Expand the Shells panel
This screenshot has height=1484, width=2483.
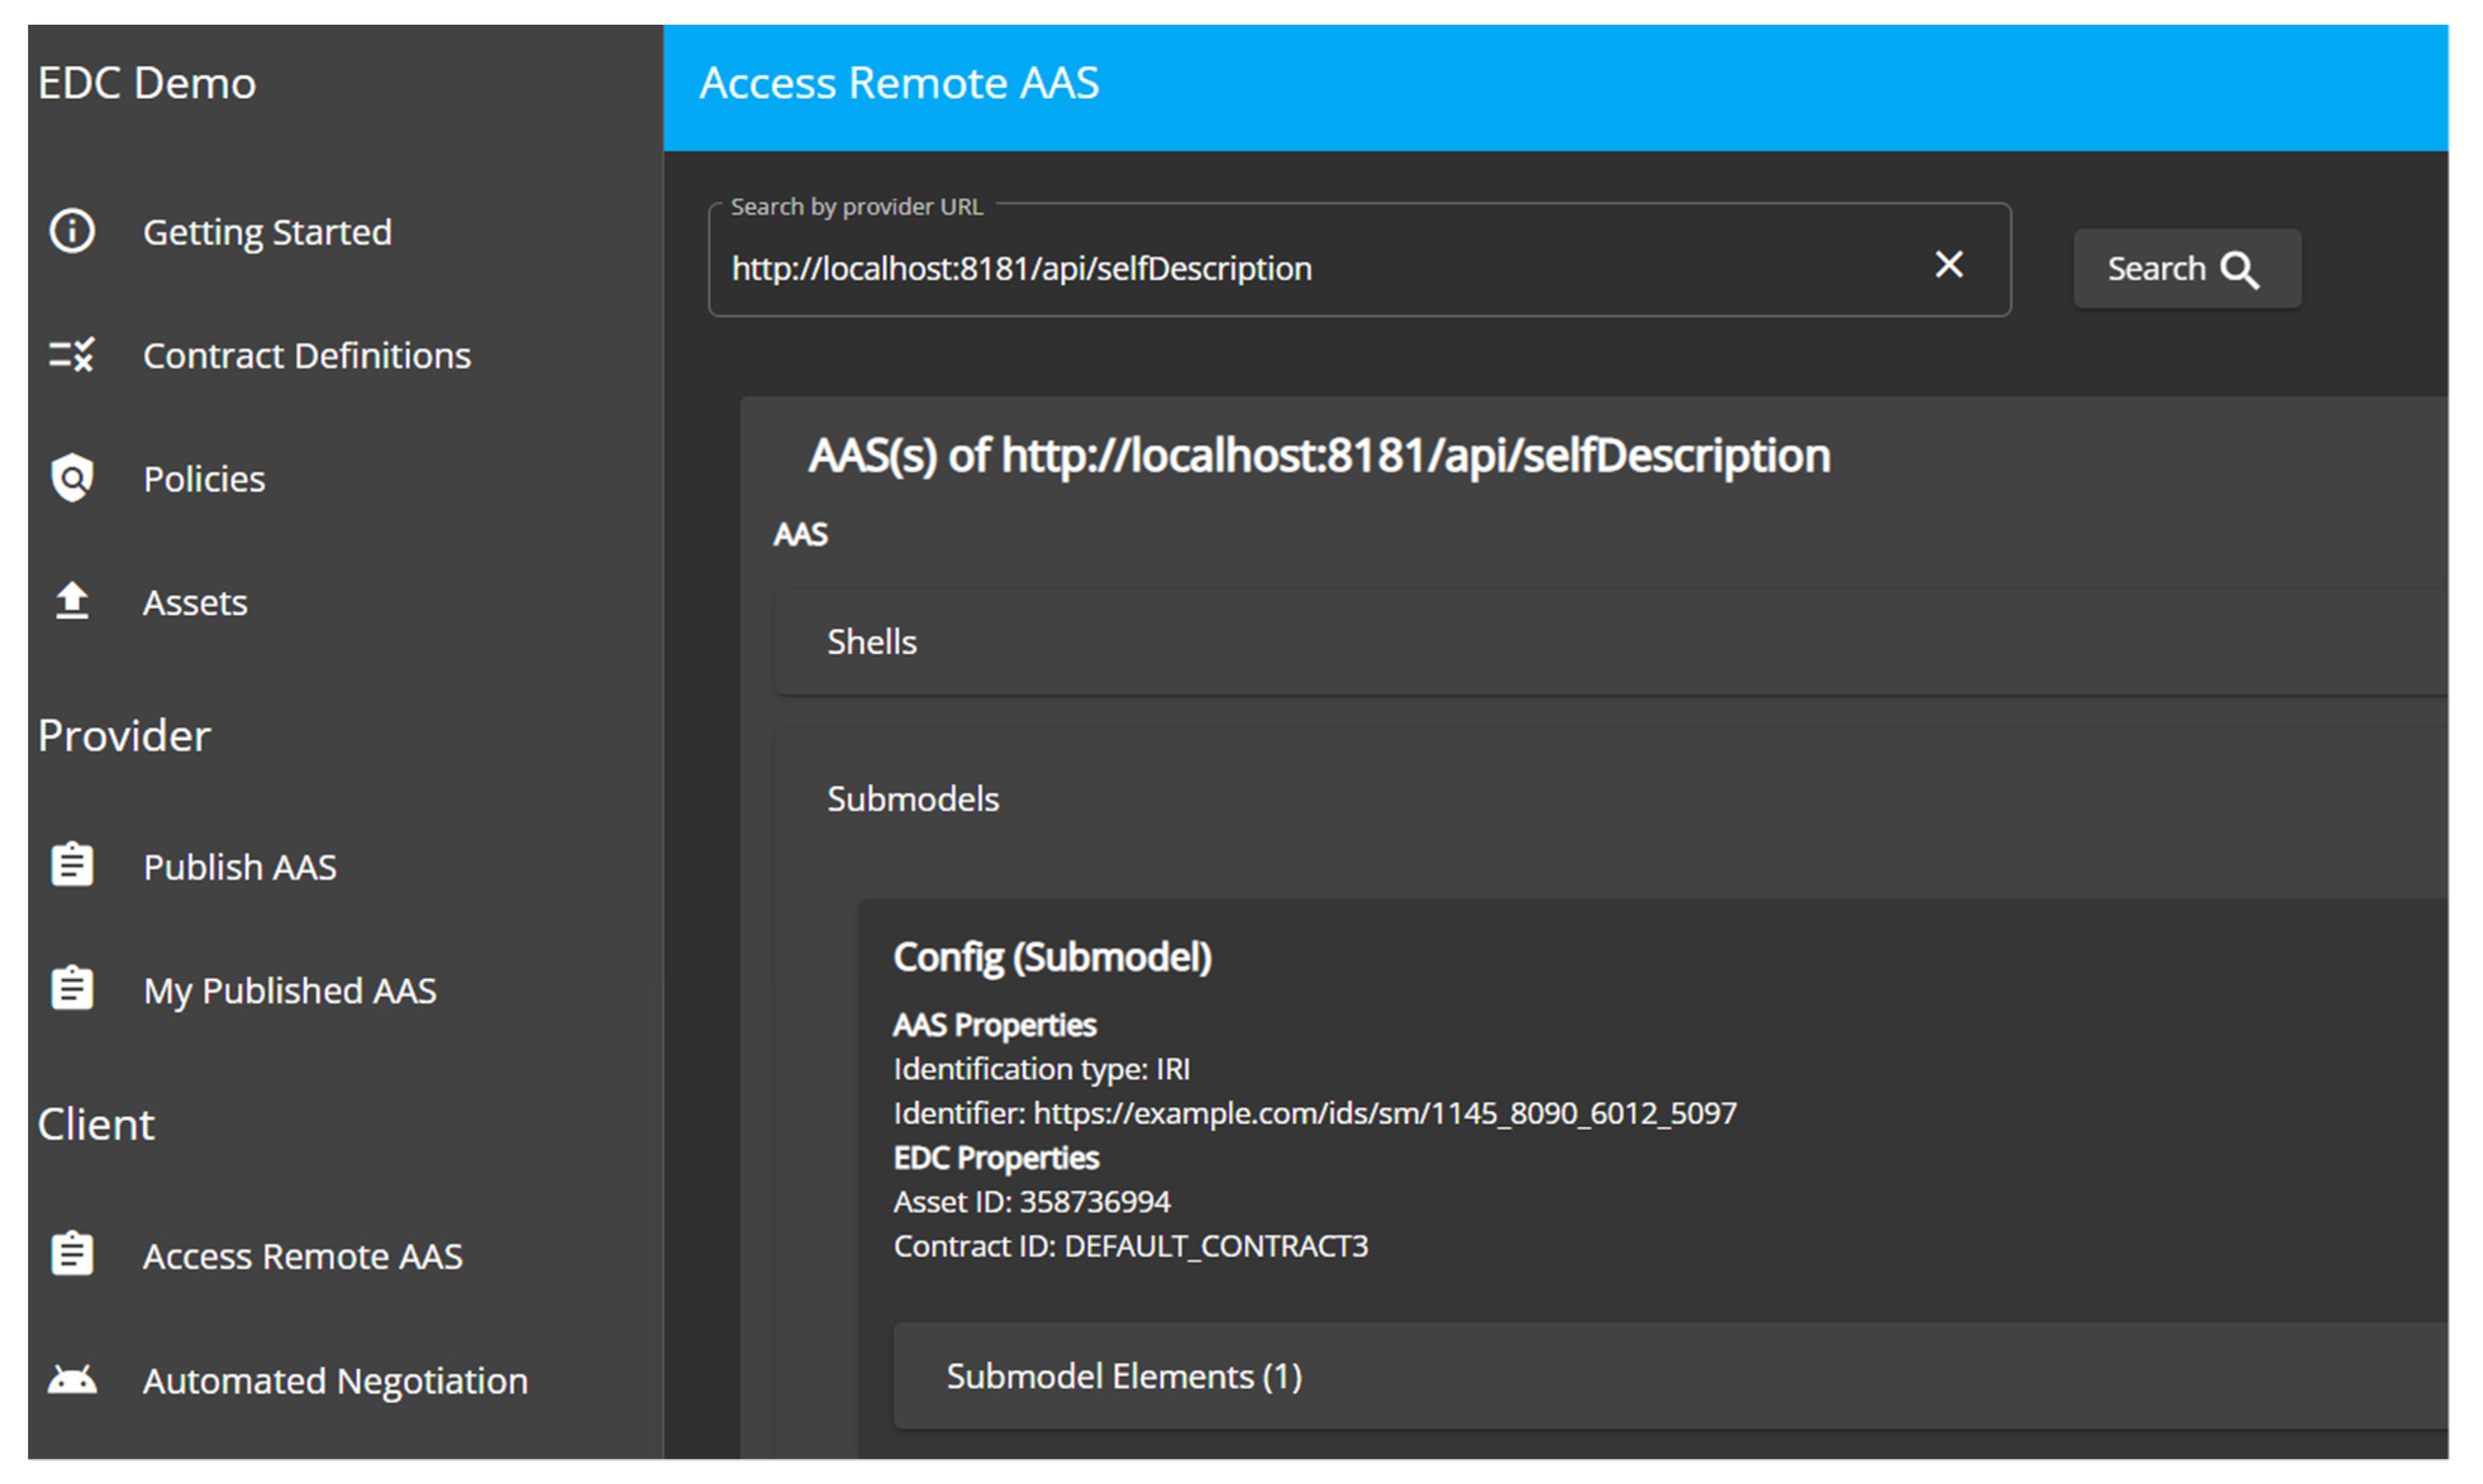coord(1610,641)
